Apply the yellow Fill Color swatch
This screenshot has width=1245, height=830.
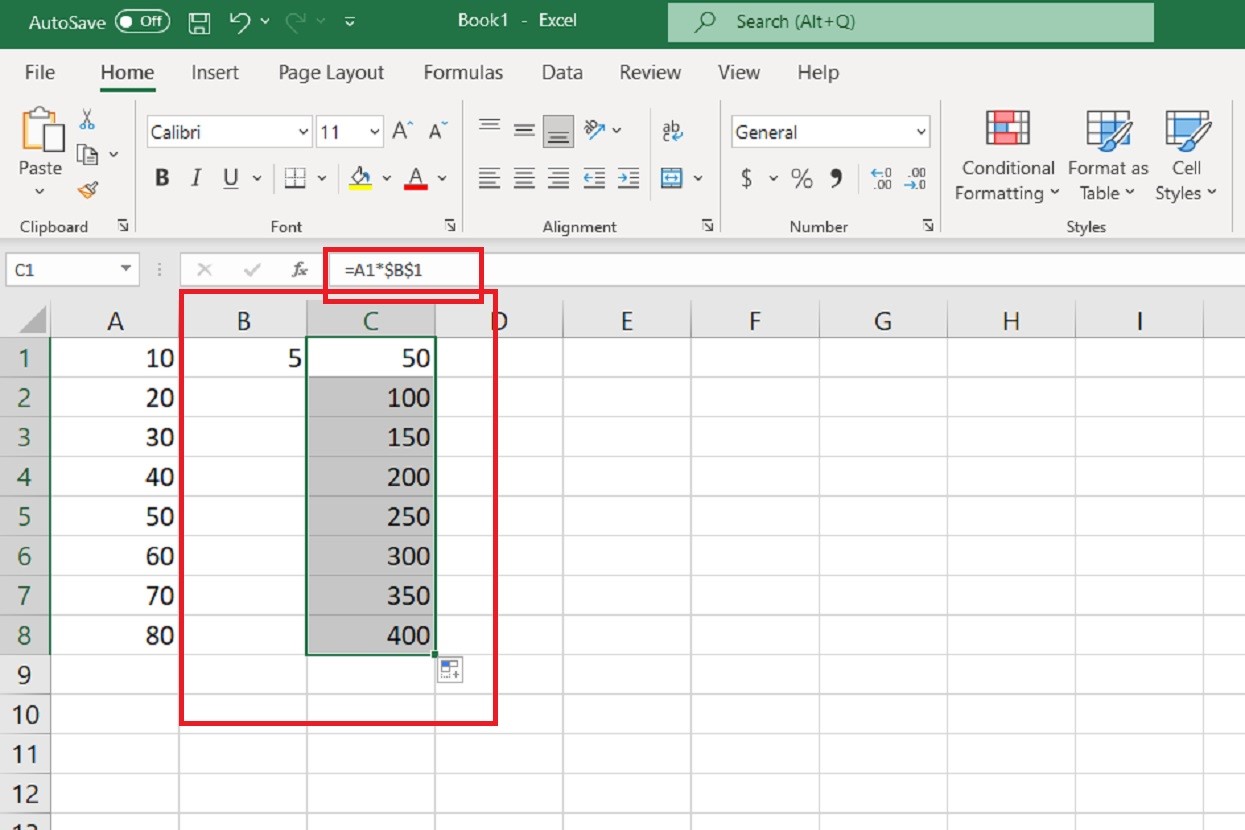360,179
